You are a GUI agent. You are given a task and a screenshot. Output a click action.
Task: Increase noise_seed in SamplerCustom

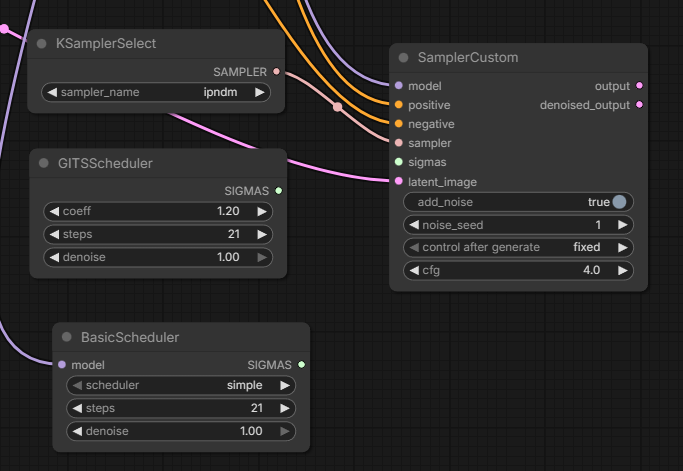pos(622,225)
